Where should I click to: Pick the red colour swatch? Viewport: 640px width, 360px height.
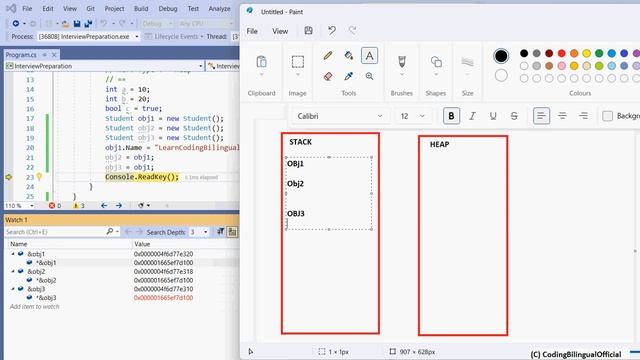point(562,53)
